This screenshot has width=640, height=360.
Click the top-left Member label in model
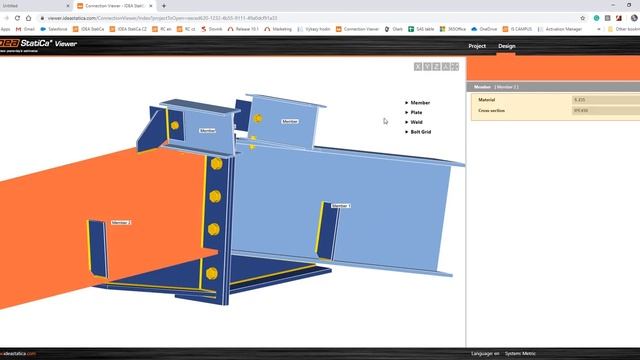coord(207,131)
